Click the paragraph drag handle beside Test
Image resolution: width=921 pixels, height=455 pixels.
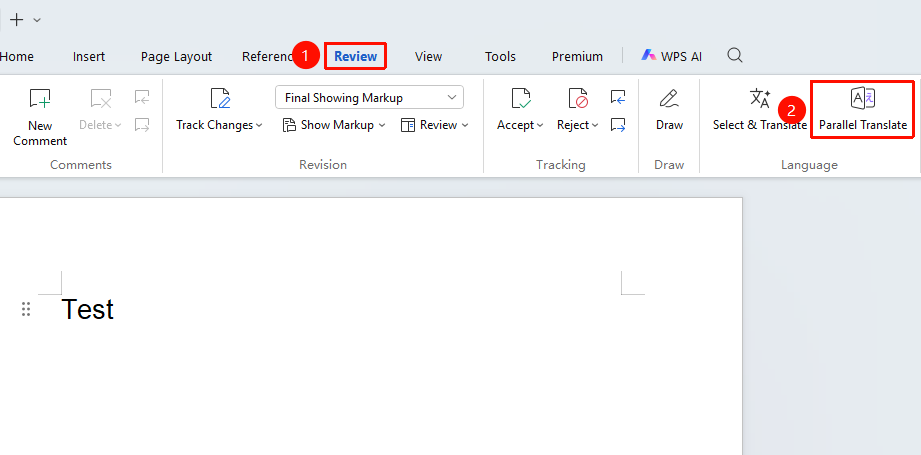(x=26, y=309)
